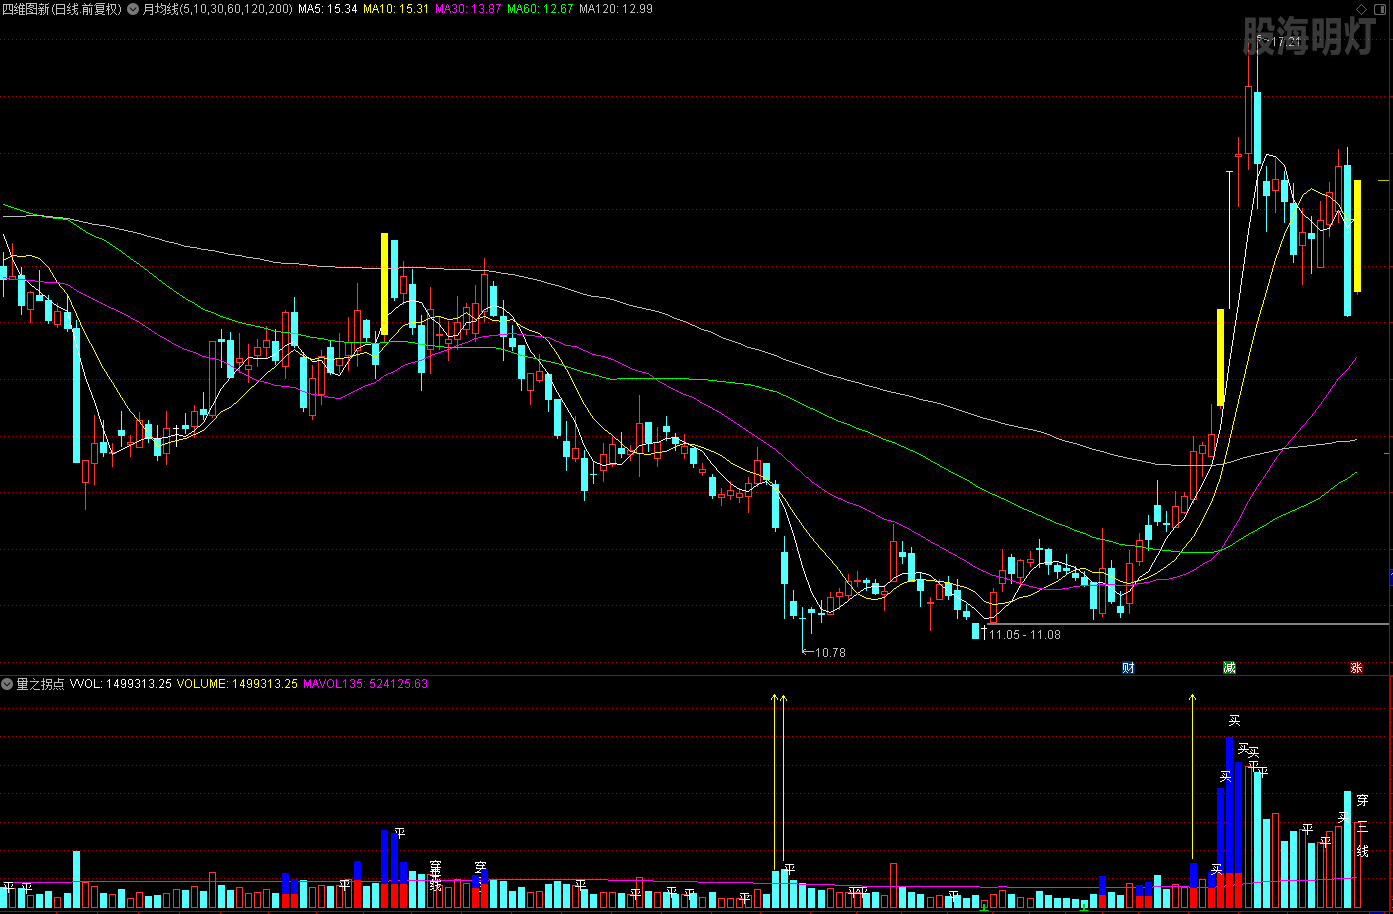Click the 四维图新 chart title label

(x=62, y=9)
